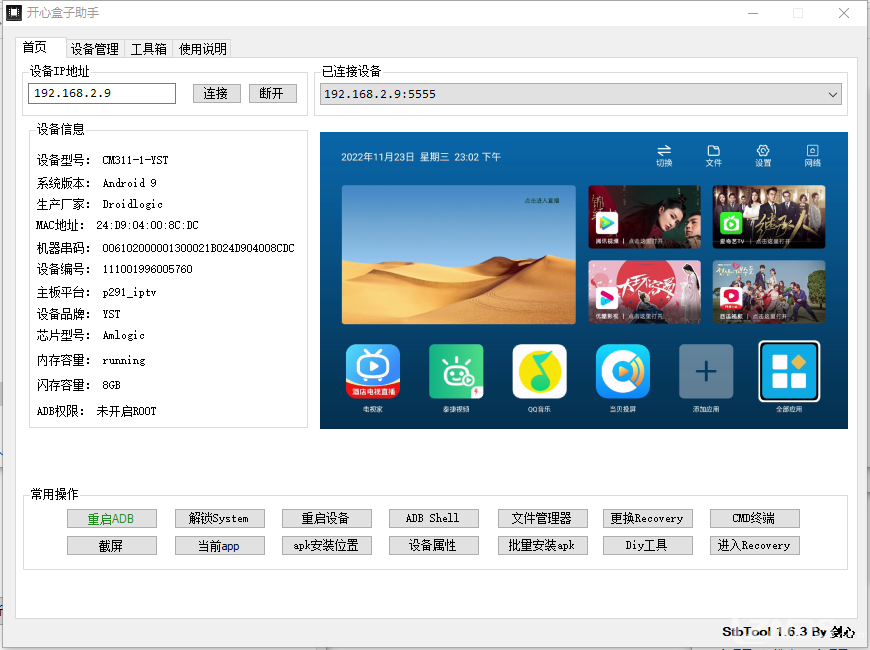Open the CMD终端 button
Image resolution: width=870 pixels, height=650 pixels.
755,518
